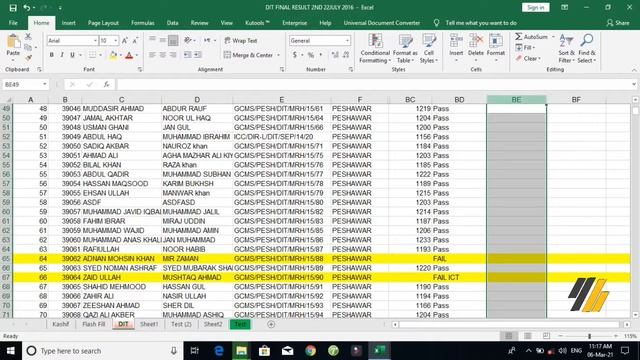Open Conditional Formatting menu
640x360 pixels.
[375, 48]
